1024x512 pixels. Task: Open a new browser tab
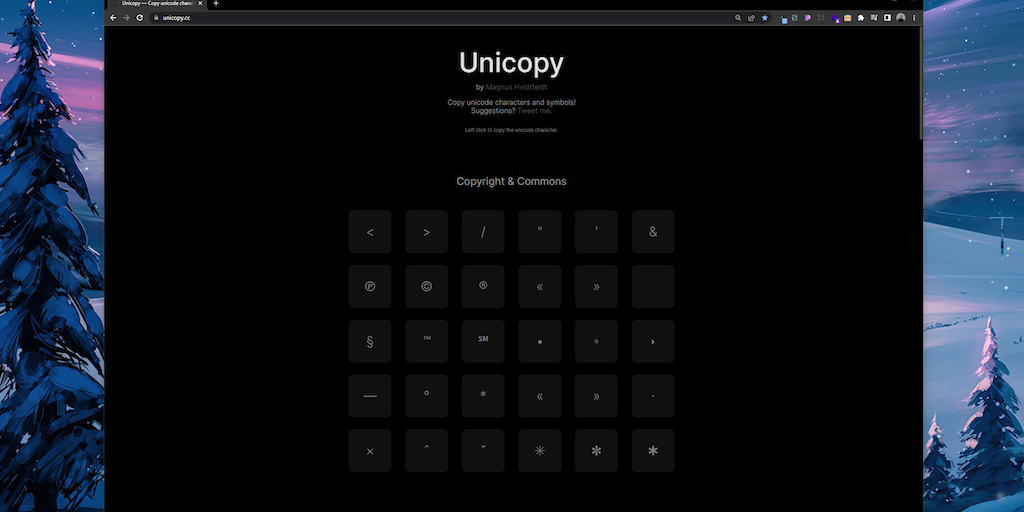[216, 3]
